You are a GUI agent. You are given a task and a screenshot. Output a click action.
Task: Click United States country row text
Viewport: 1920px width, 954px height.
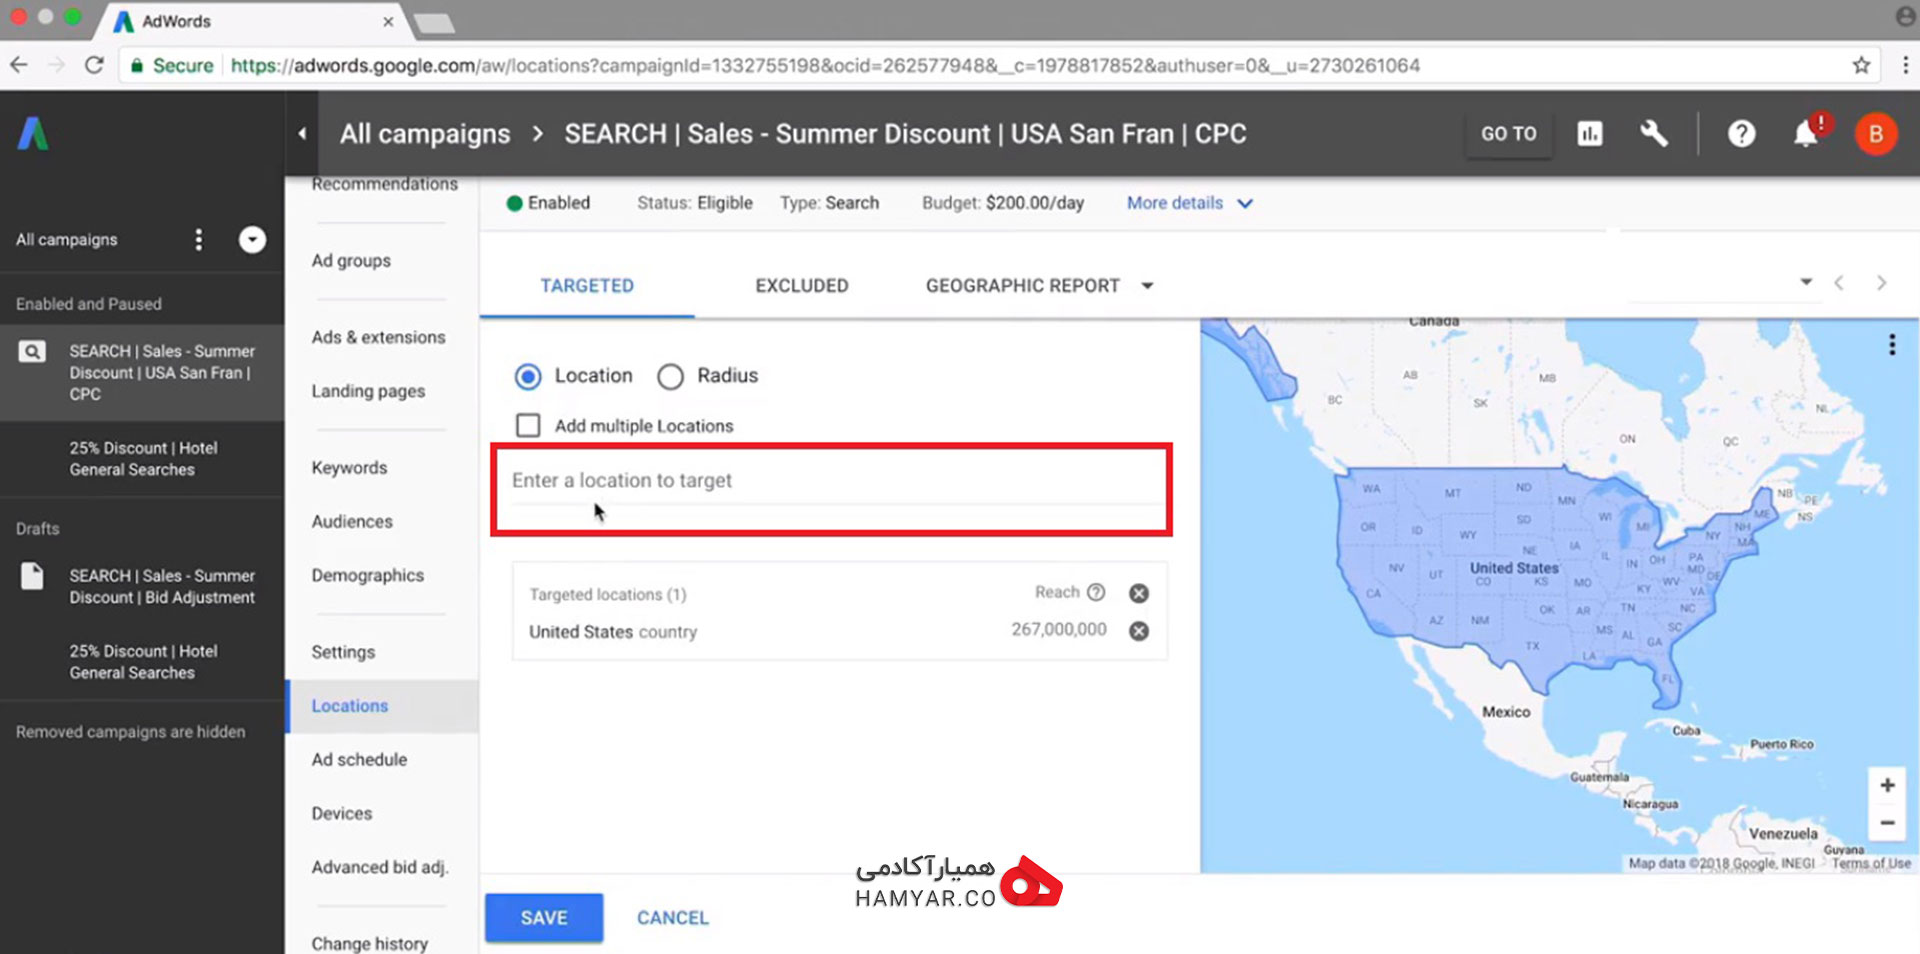(613, 632)
